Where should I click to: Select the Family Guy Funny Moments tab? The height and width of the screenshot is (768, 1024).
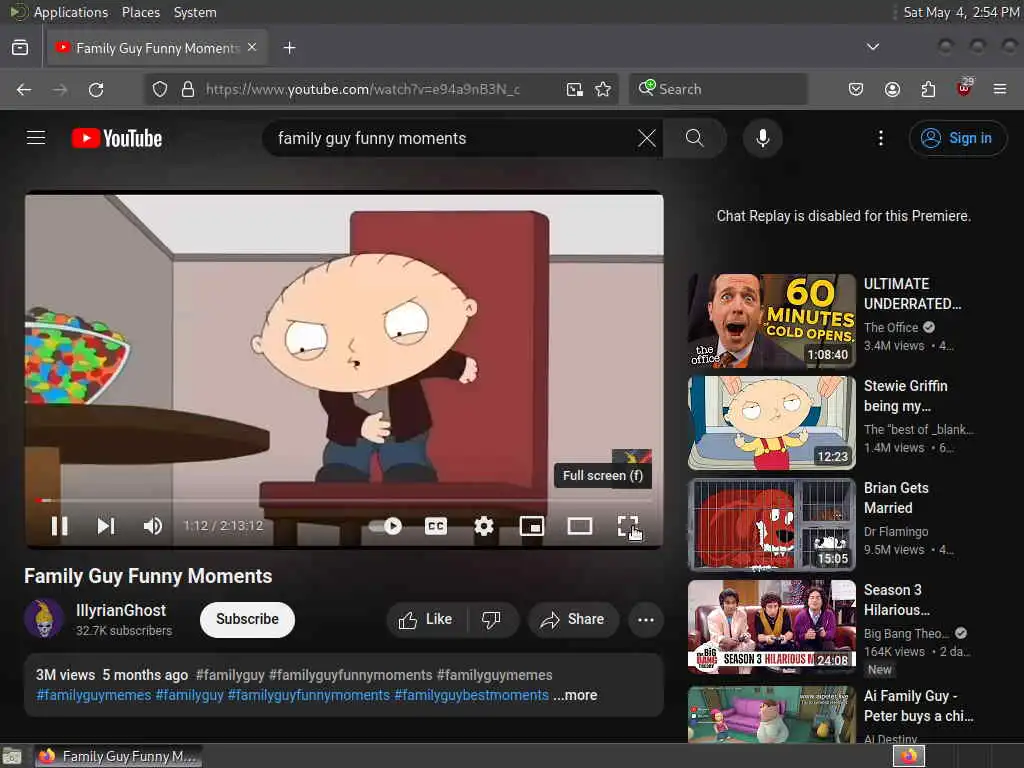click(157, 48)
